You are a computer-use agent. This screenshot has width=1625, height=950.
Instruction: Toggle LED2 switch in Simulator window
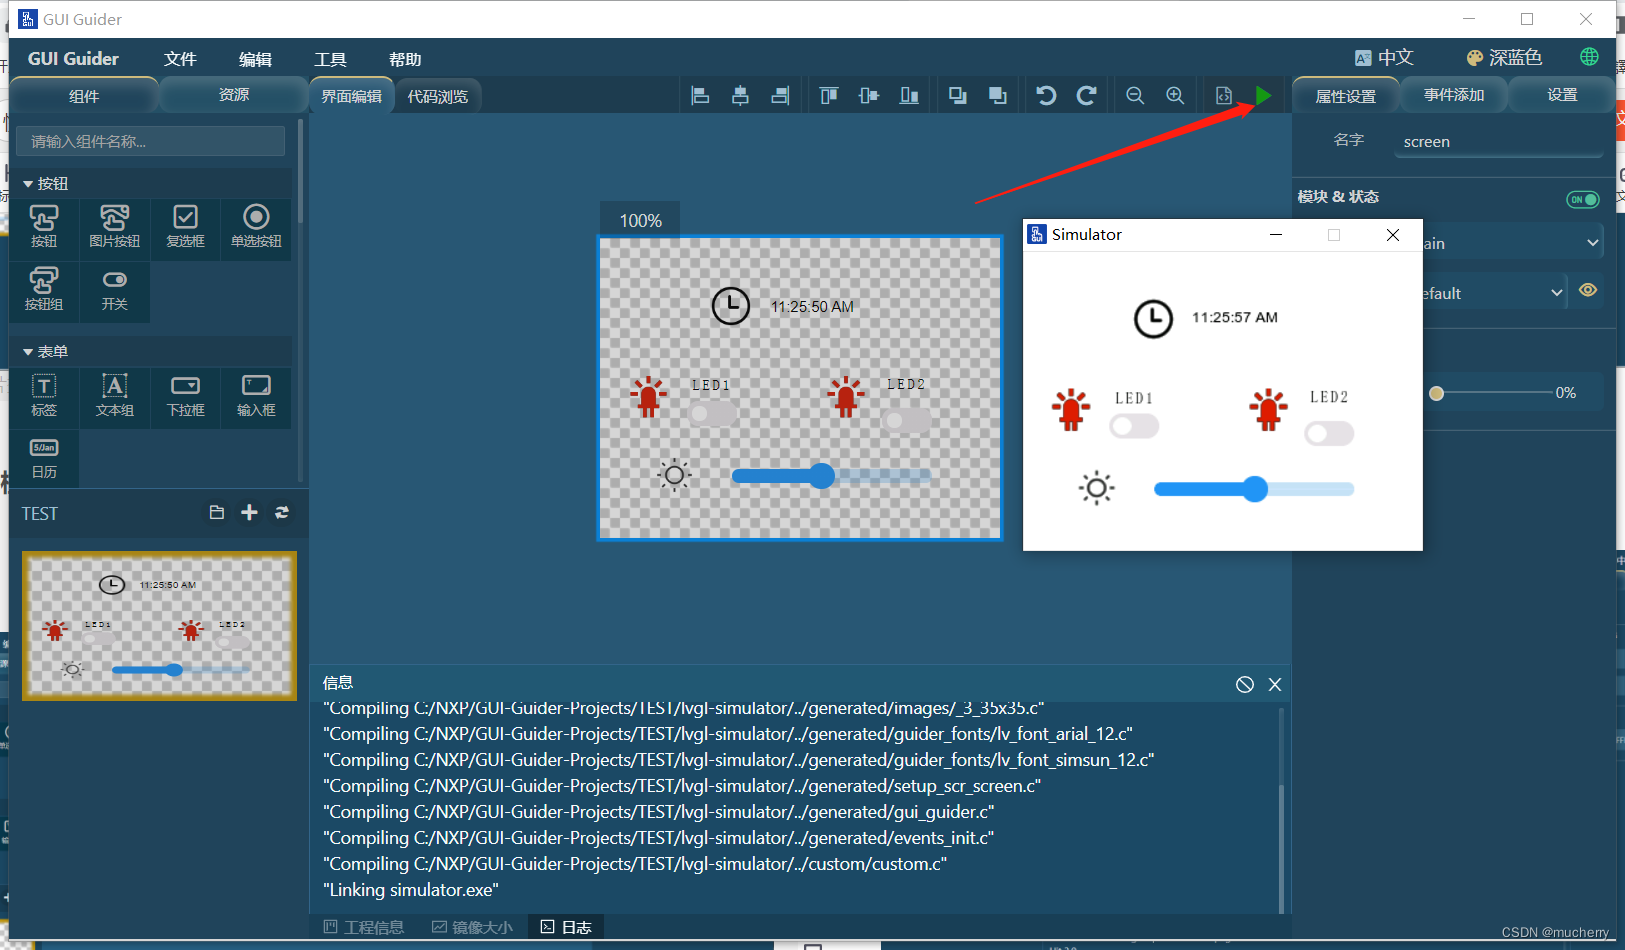tap(1329, 433)
